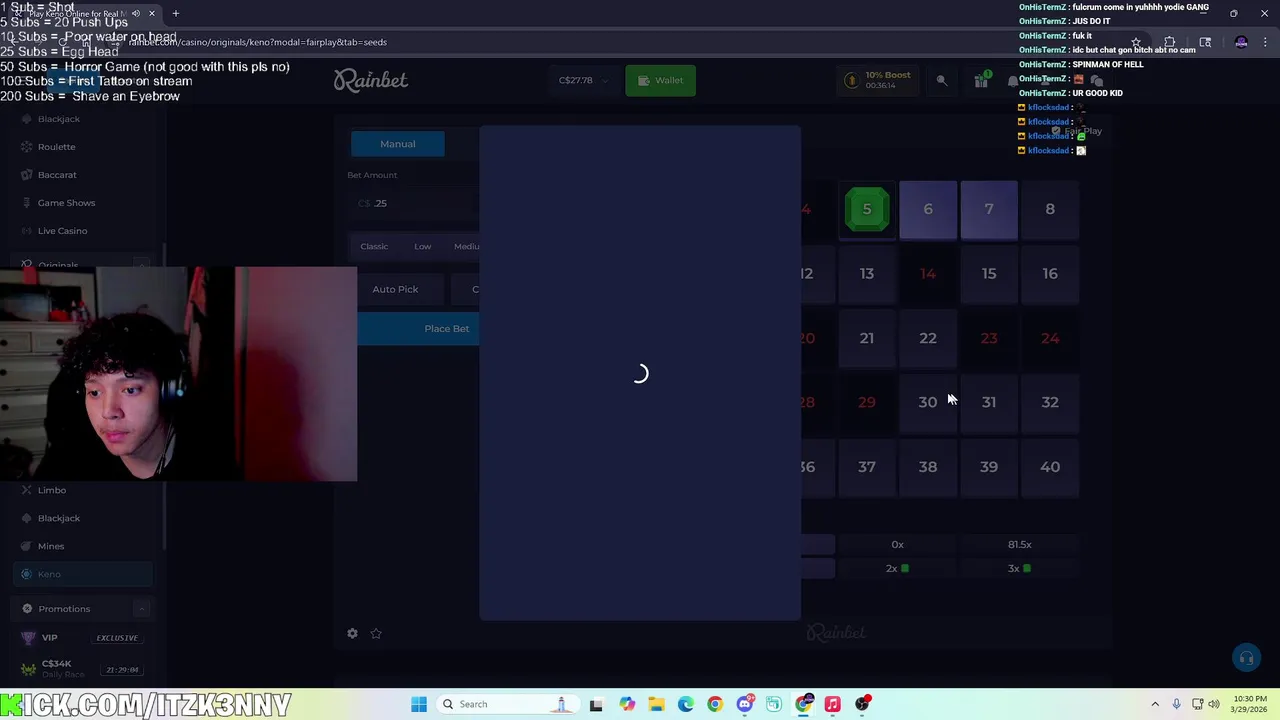The width and height of the screenshot is (1280, 720).
Task: Select Keno number 31
Action: tap(989, 402)
